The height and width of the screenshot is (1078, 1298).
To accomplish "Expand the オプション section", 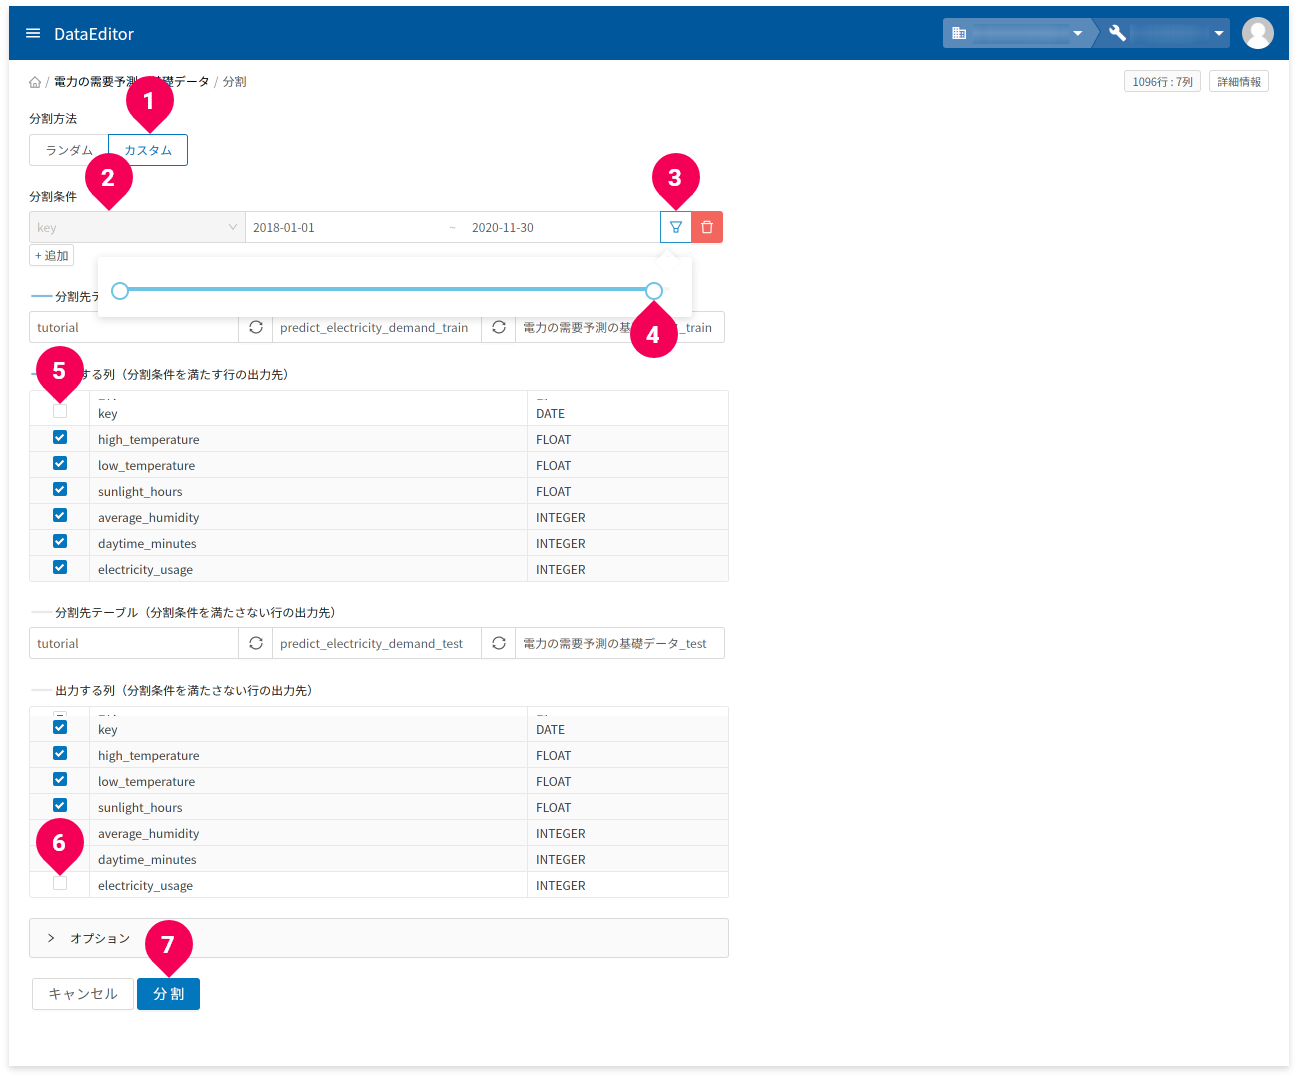I will pyautogui.click(x=379, y=938).
